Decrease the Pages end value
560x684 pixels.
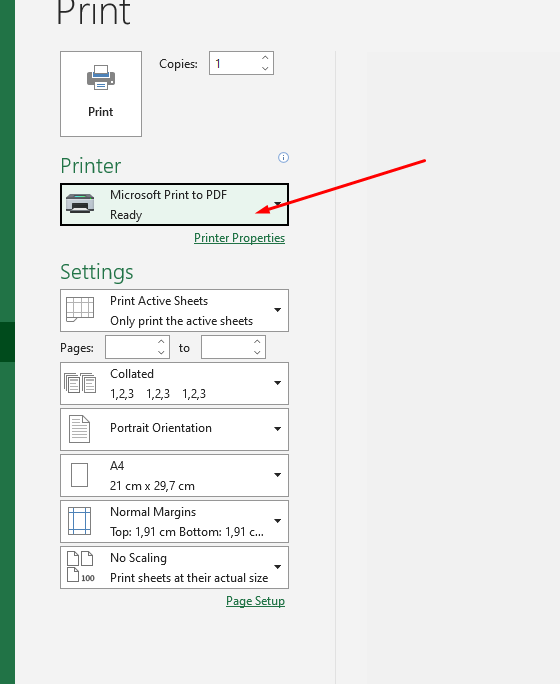257,352
